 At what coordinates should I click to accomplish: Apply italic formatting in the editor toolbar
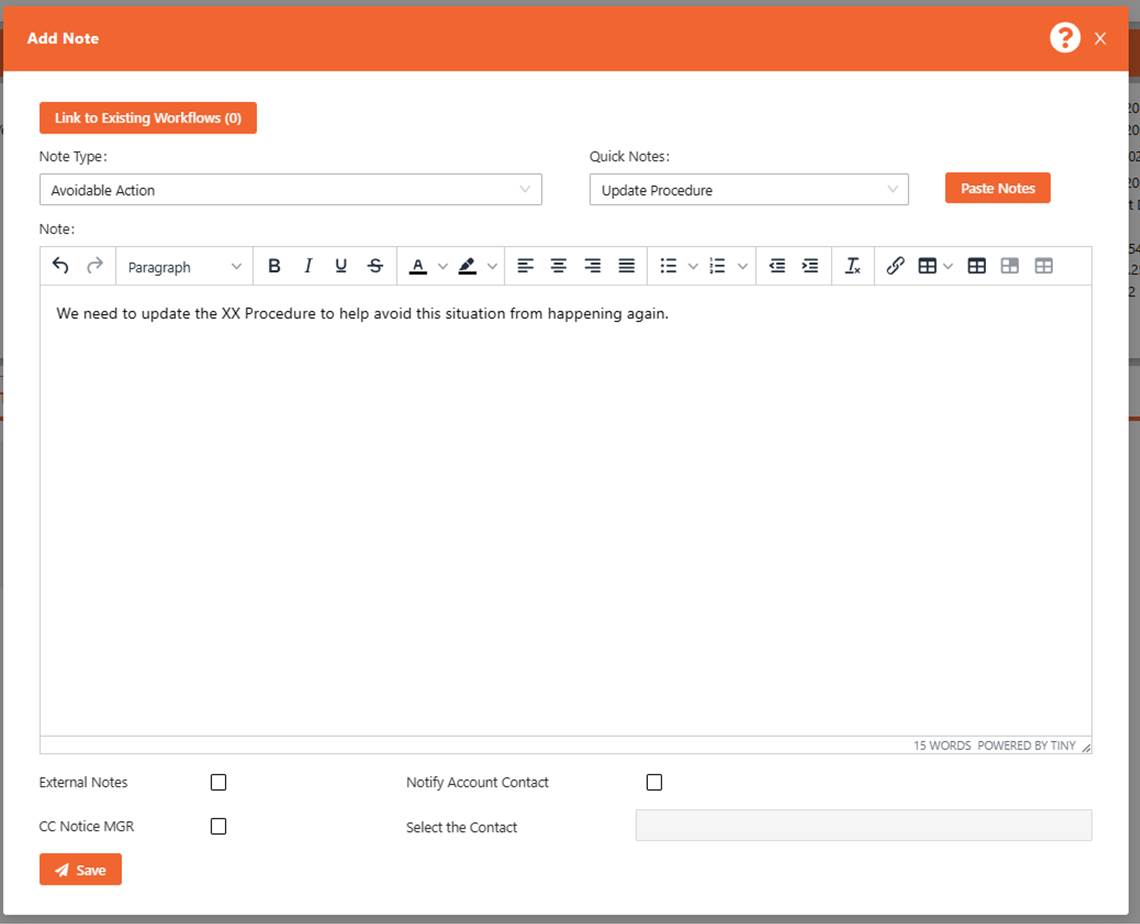308,265
